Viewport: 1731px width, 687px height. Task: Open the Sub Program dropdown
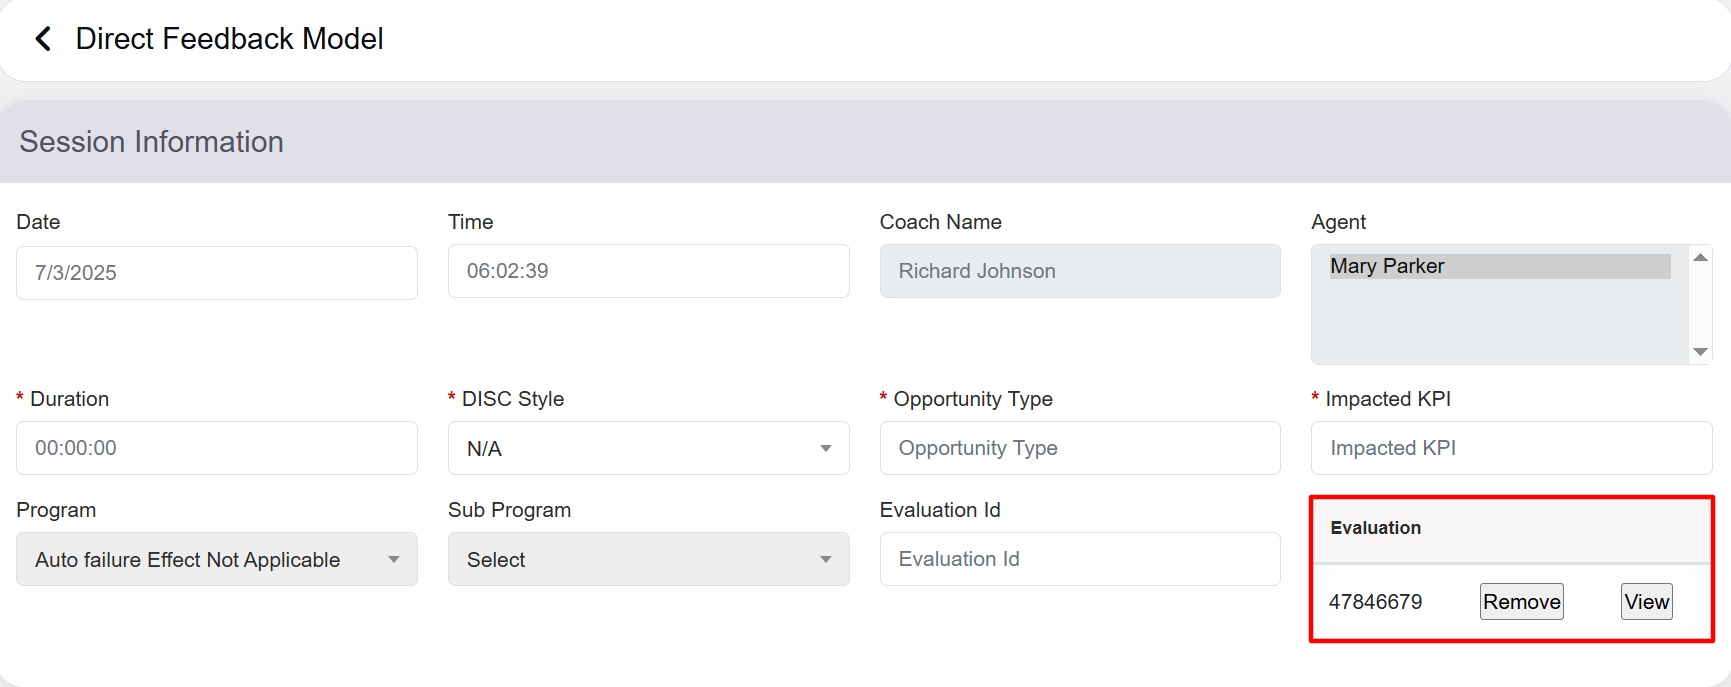tap(648, 559)
